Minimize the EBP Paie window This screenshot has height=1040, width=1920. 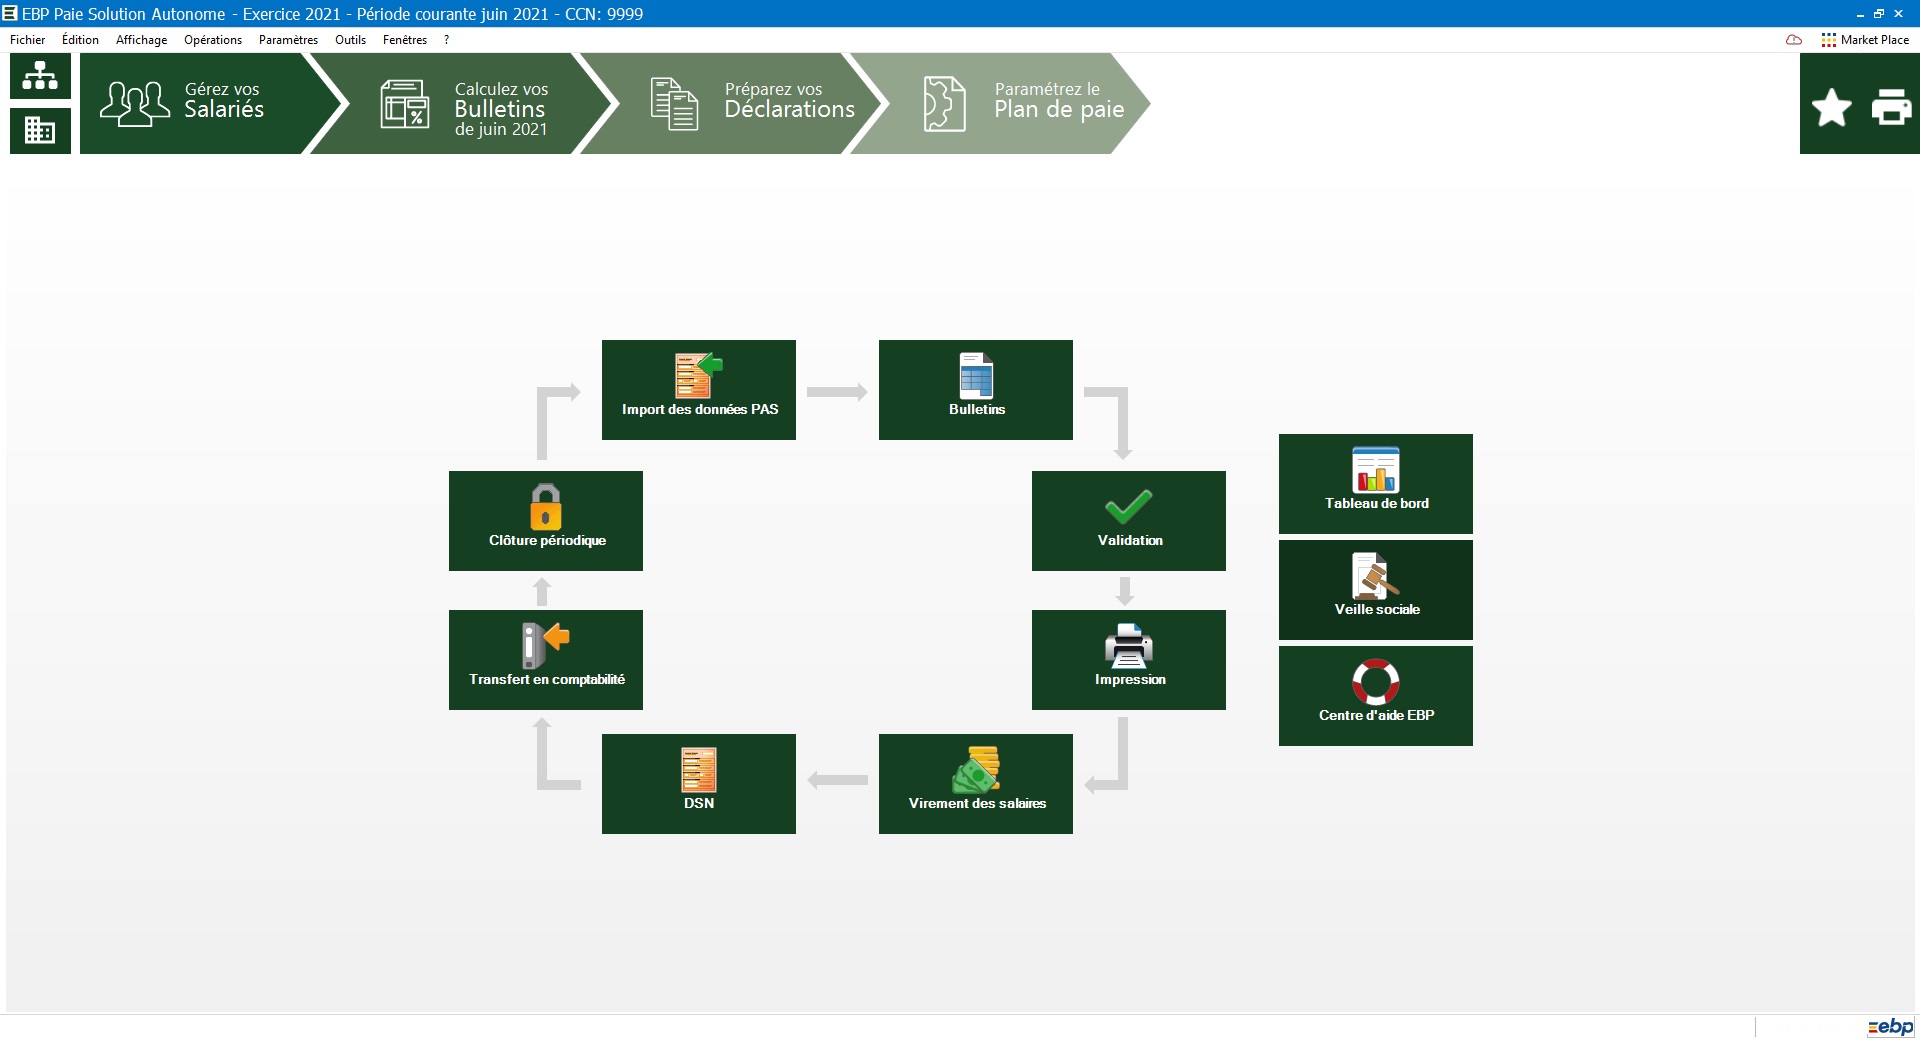pos(1860,14)
